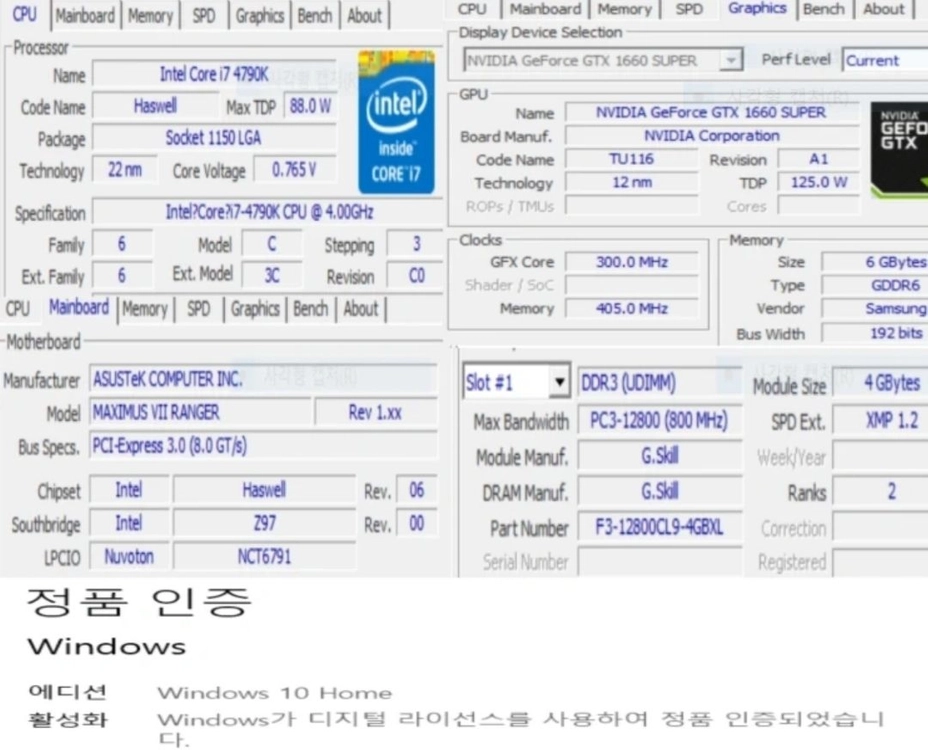The width and height of the screenshot is (928, 750).
Task: Select the CPU tab in Graphics panel
Action: coord(472,9)
